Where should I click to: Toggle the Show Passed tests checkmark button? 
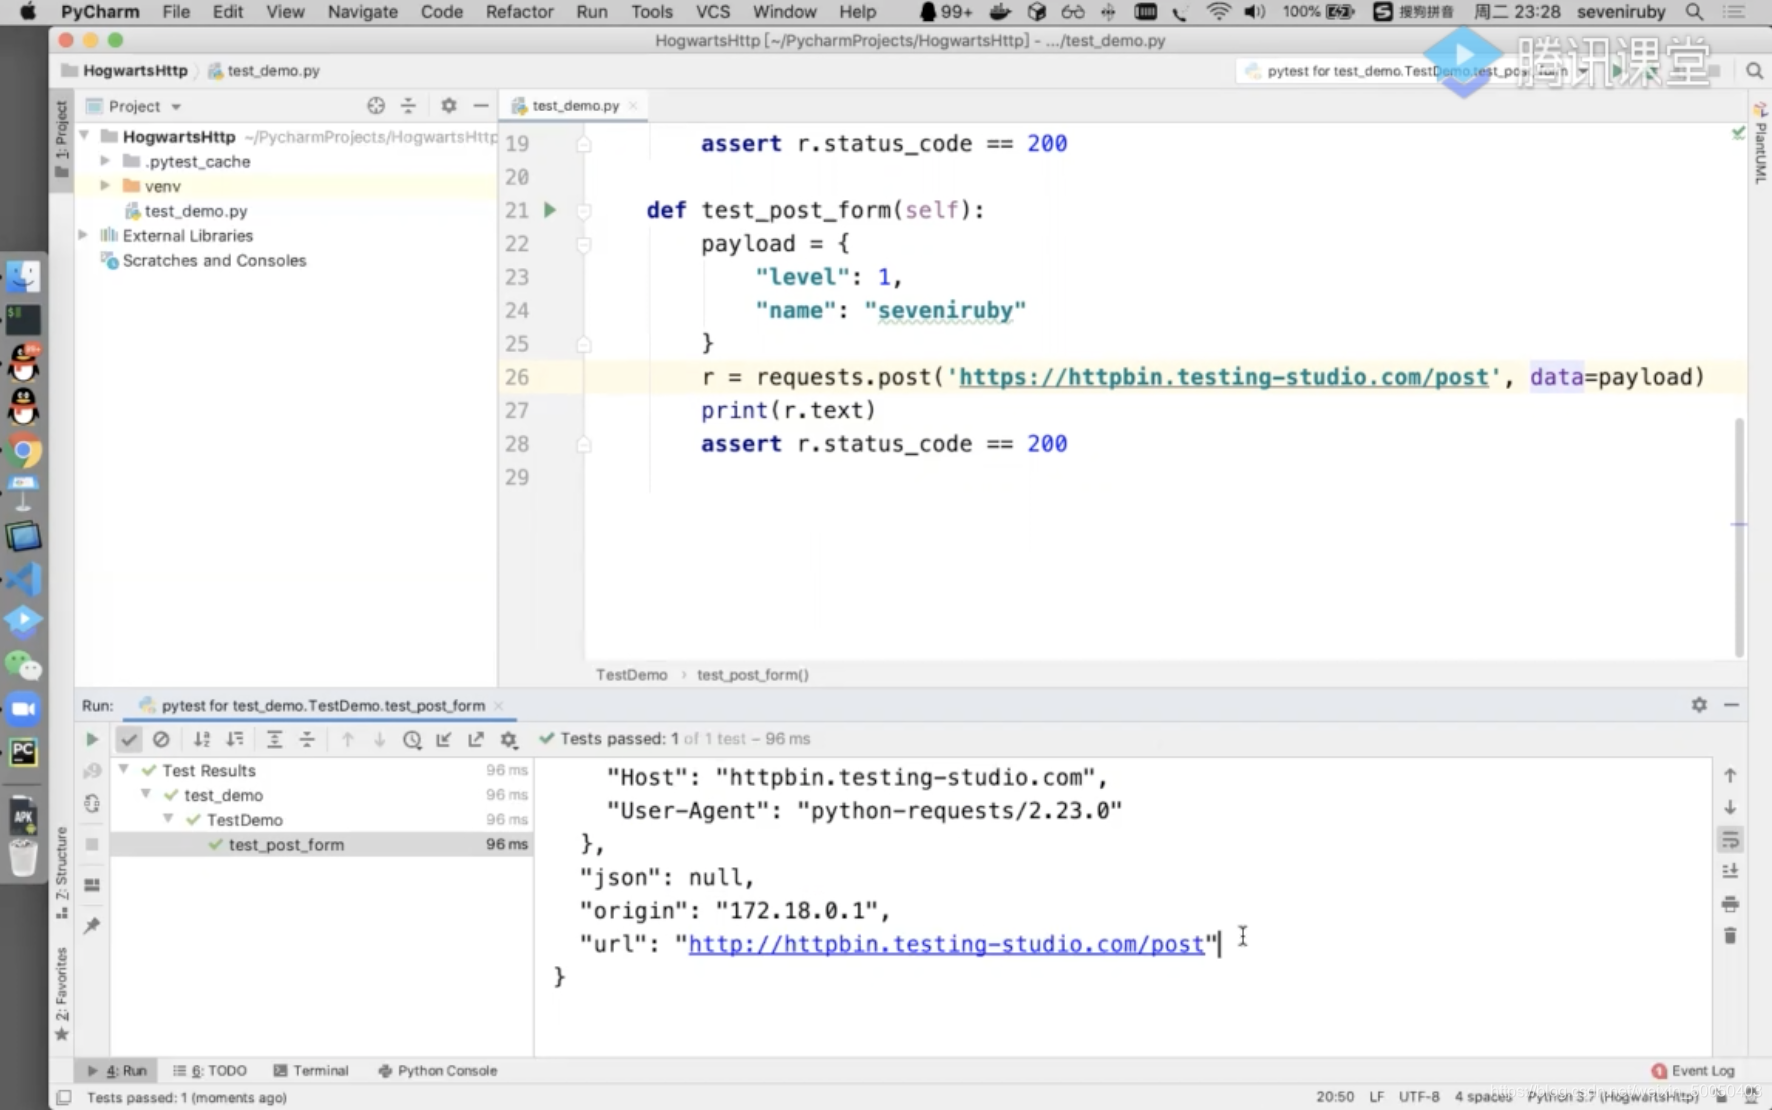128,739
